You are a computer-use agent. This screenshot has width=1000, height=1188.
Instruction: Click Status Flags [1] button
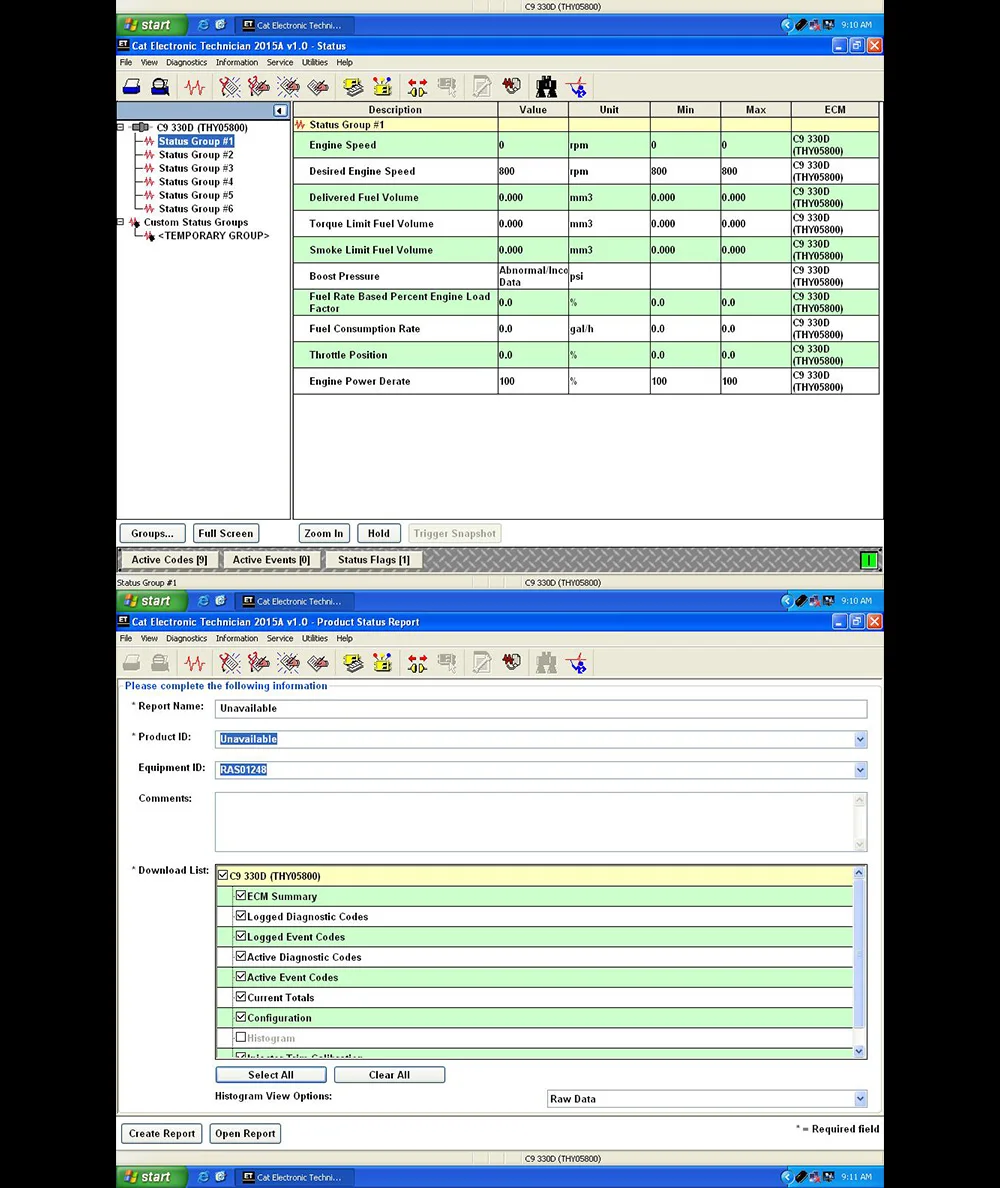(373, 560)
